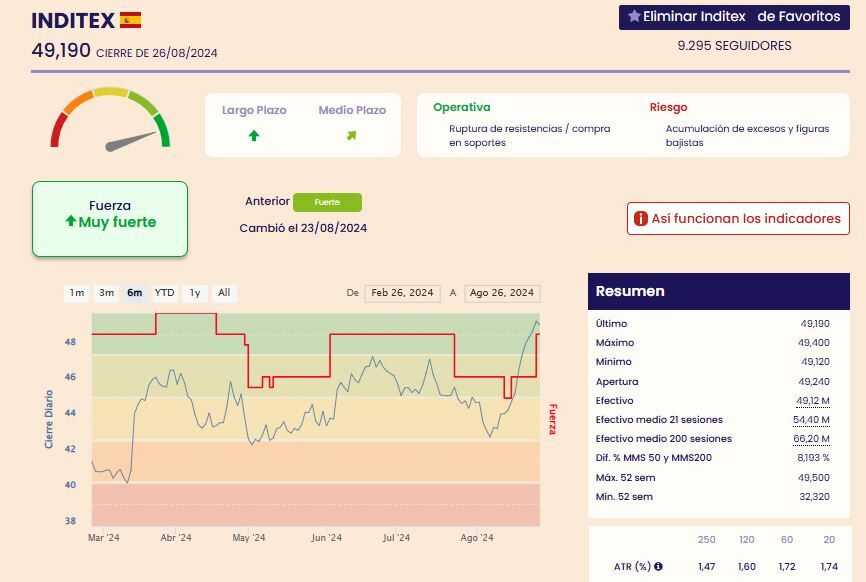Click the Spanish flag icon next to INDITEX
The image size is (866, 582).
click(x=130, y=20)
